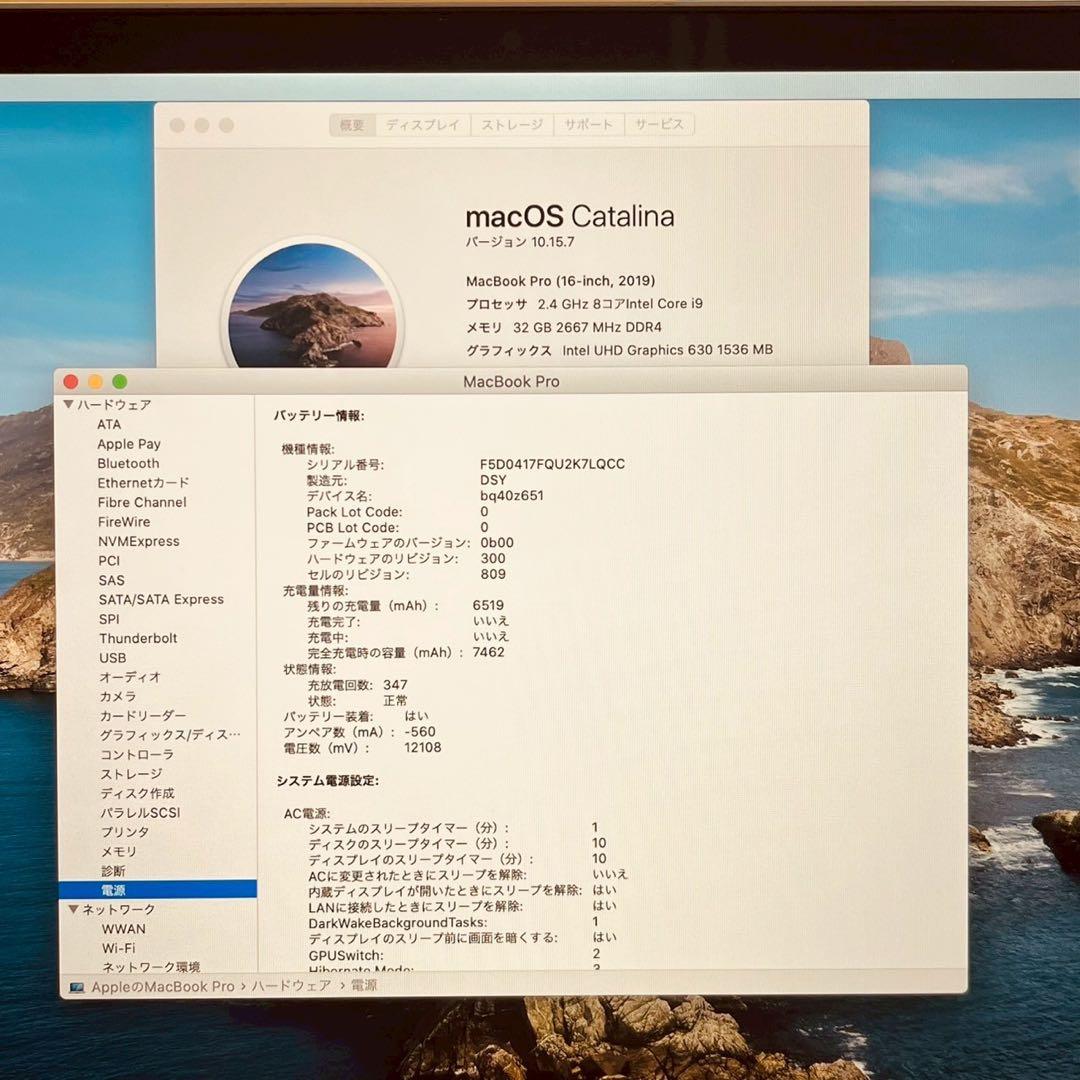1080x1080 pixels.
Task: Select NVMExpress in the sidebar
Action: click(139, 541)
